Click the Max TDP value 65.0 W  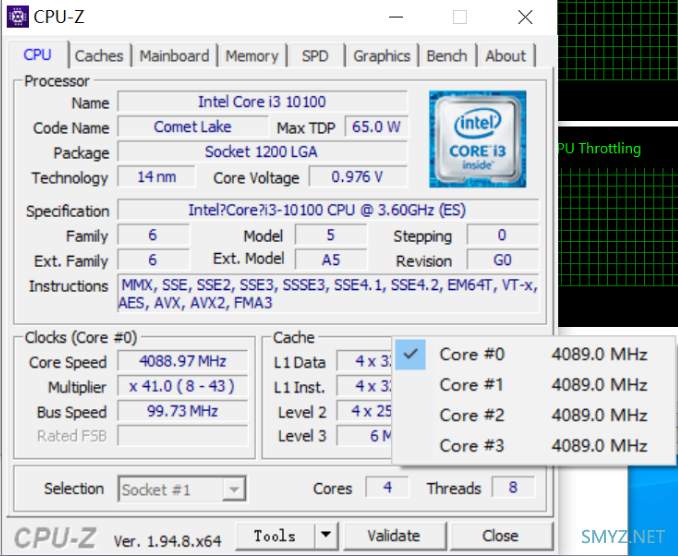click(376, 127)
